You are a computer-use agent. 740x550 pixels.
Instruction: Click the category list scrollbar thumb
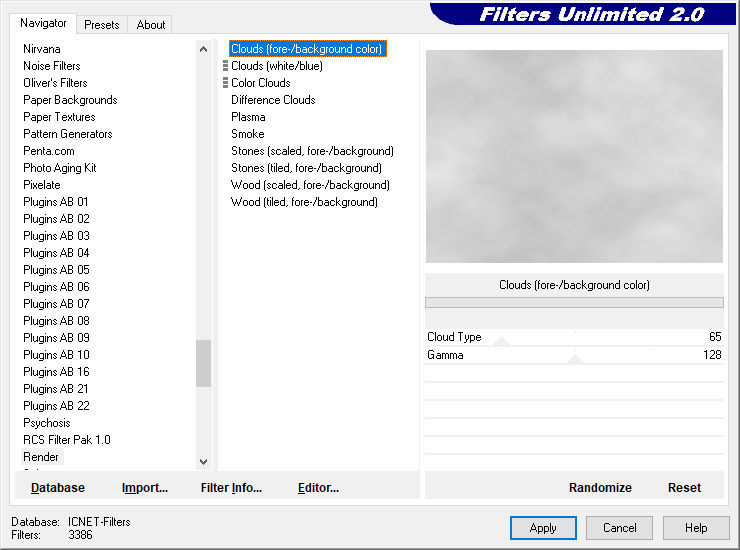coord(203,364)
